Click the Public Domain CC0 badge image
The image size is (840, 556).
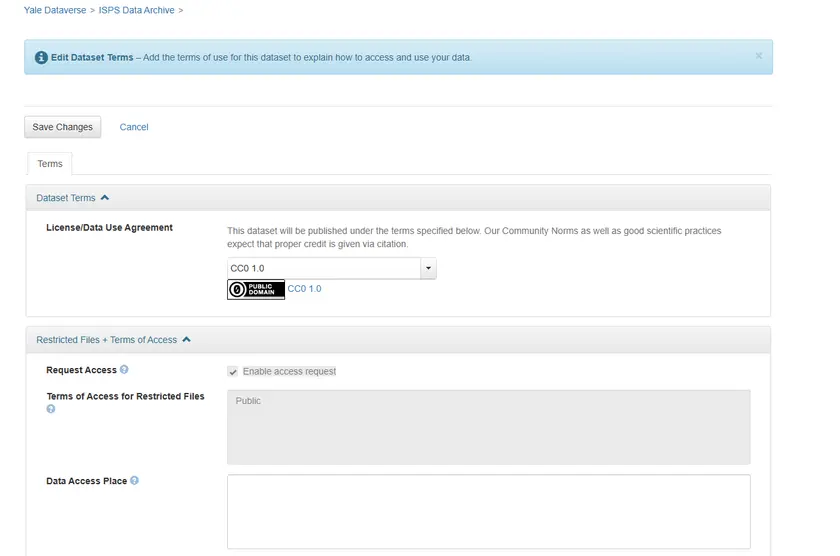point(255,289)
